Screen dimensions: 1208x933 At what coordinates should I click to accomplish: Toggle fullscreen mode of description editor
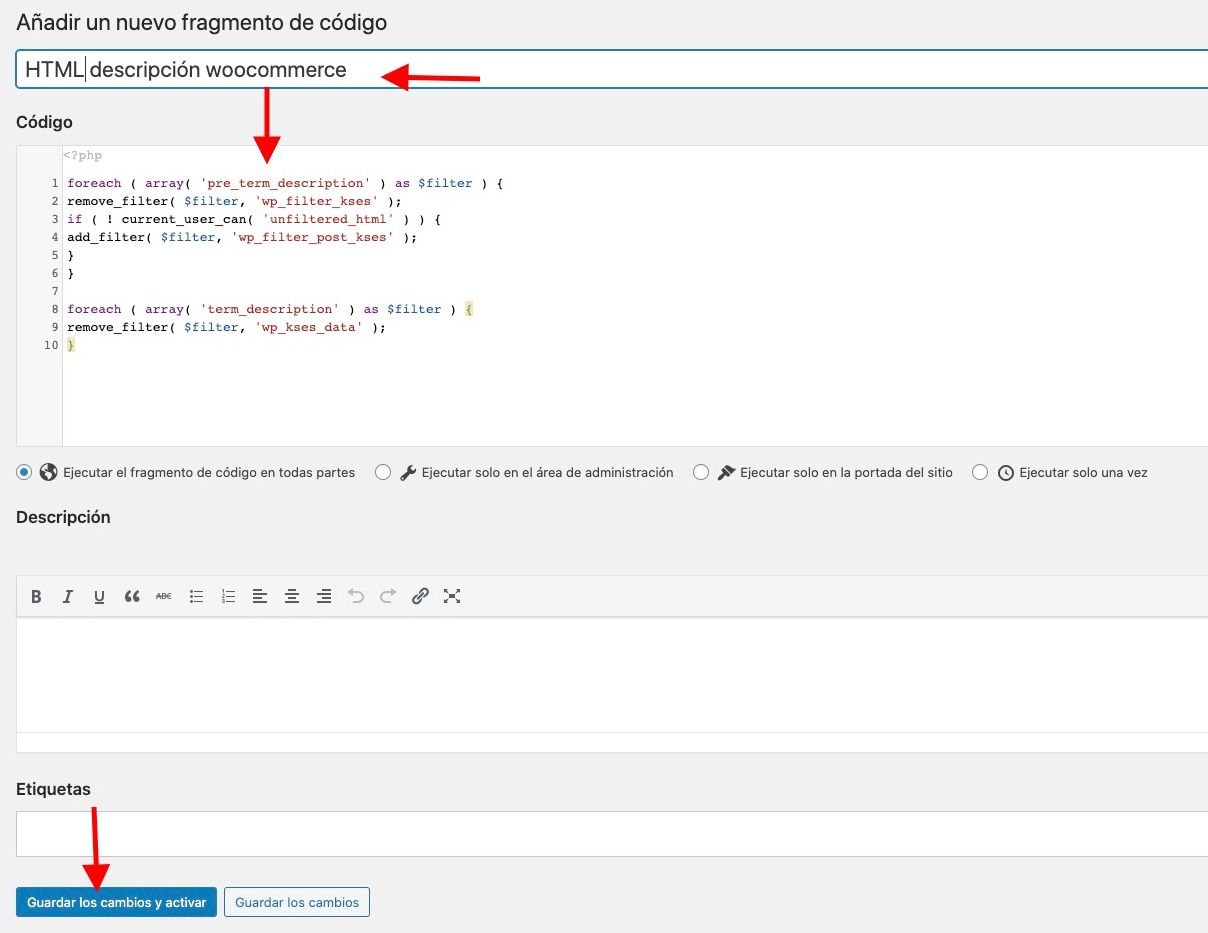click(452, 596)
